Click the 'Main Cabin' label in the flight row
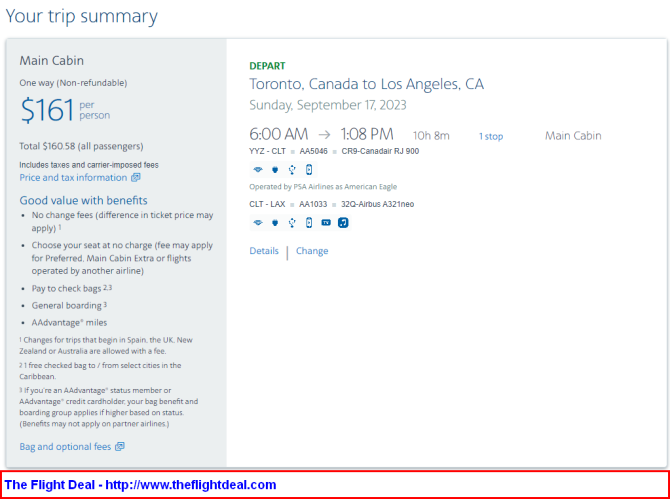 point(573,136)
